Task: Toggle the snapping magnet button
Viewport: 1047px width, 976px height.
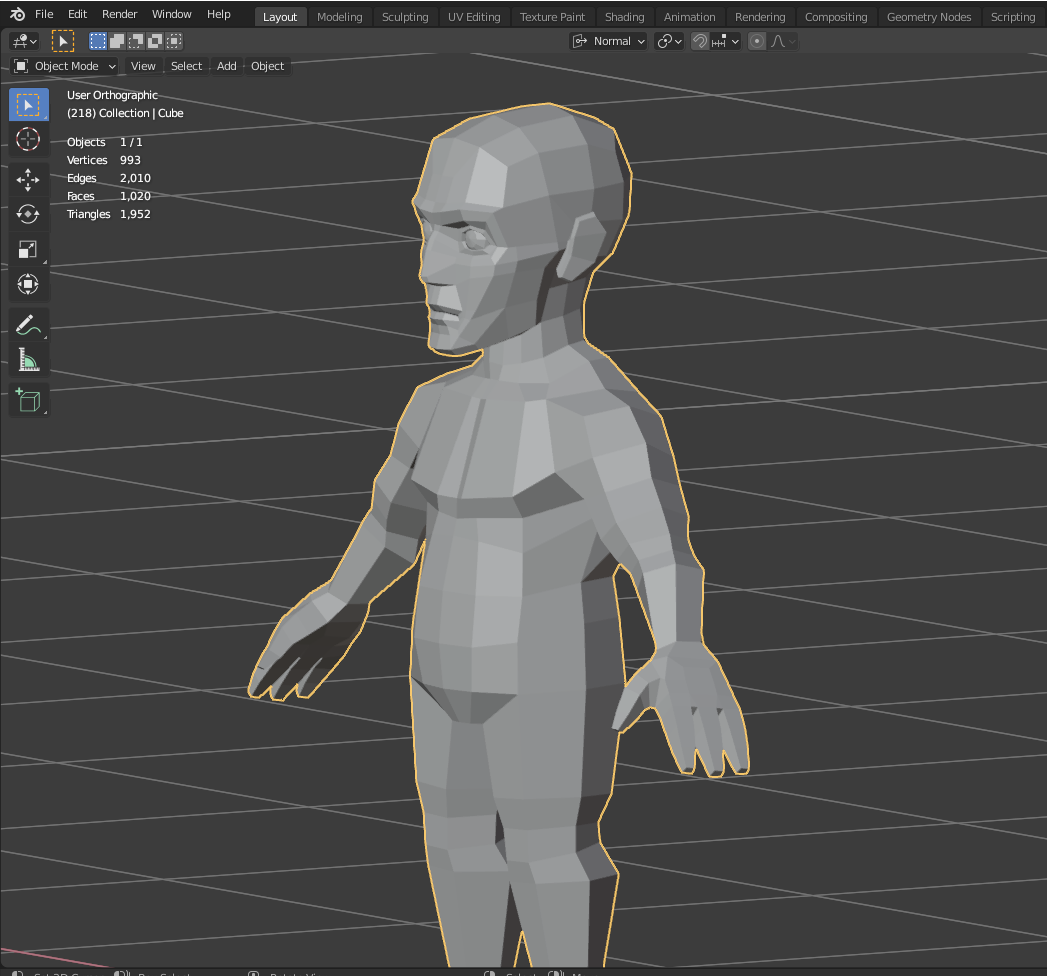Action: coord(700,41)
